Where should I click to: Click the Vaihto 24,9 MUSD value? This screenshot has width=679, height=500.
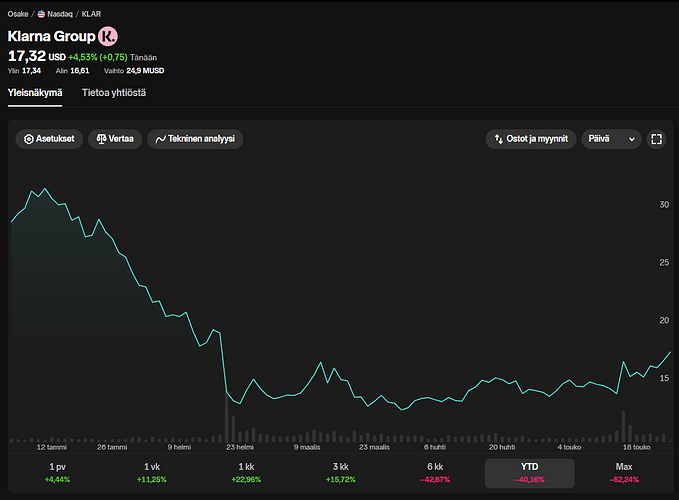point(134,71)
